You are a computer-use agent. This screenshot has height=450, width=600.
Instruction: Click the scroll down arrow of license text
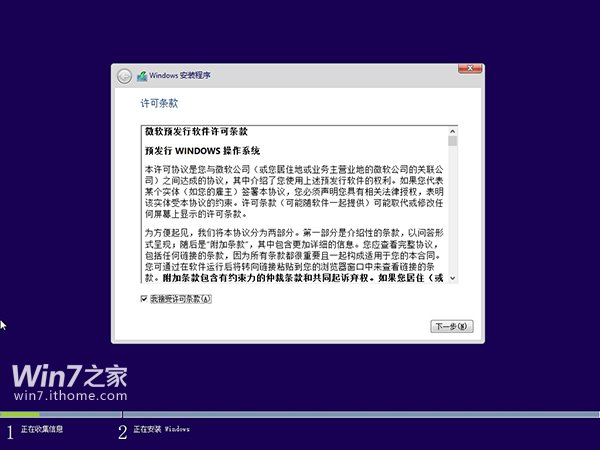tap(453, 278)
